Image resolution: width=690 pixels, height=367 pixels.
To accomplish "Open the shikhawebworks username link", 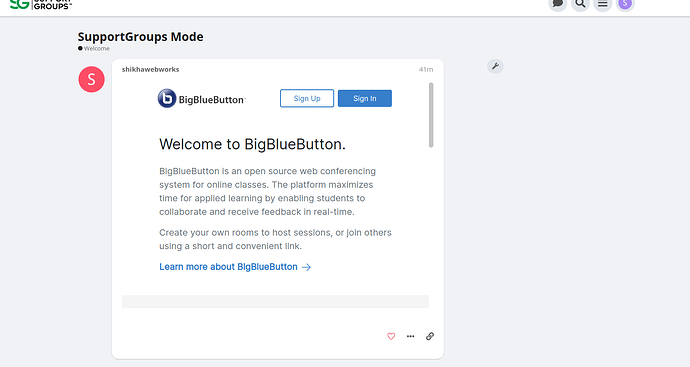I will (150, 69).
